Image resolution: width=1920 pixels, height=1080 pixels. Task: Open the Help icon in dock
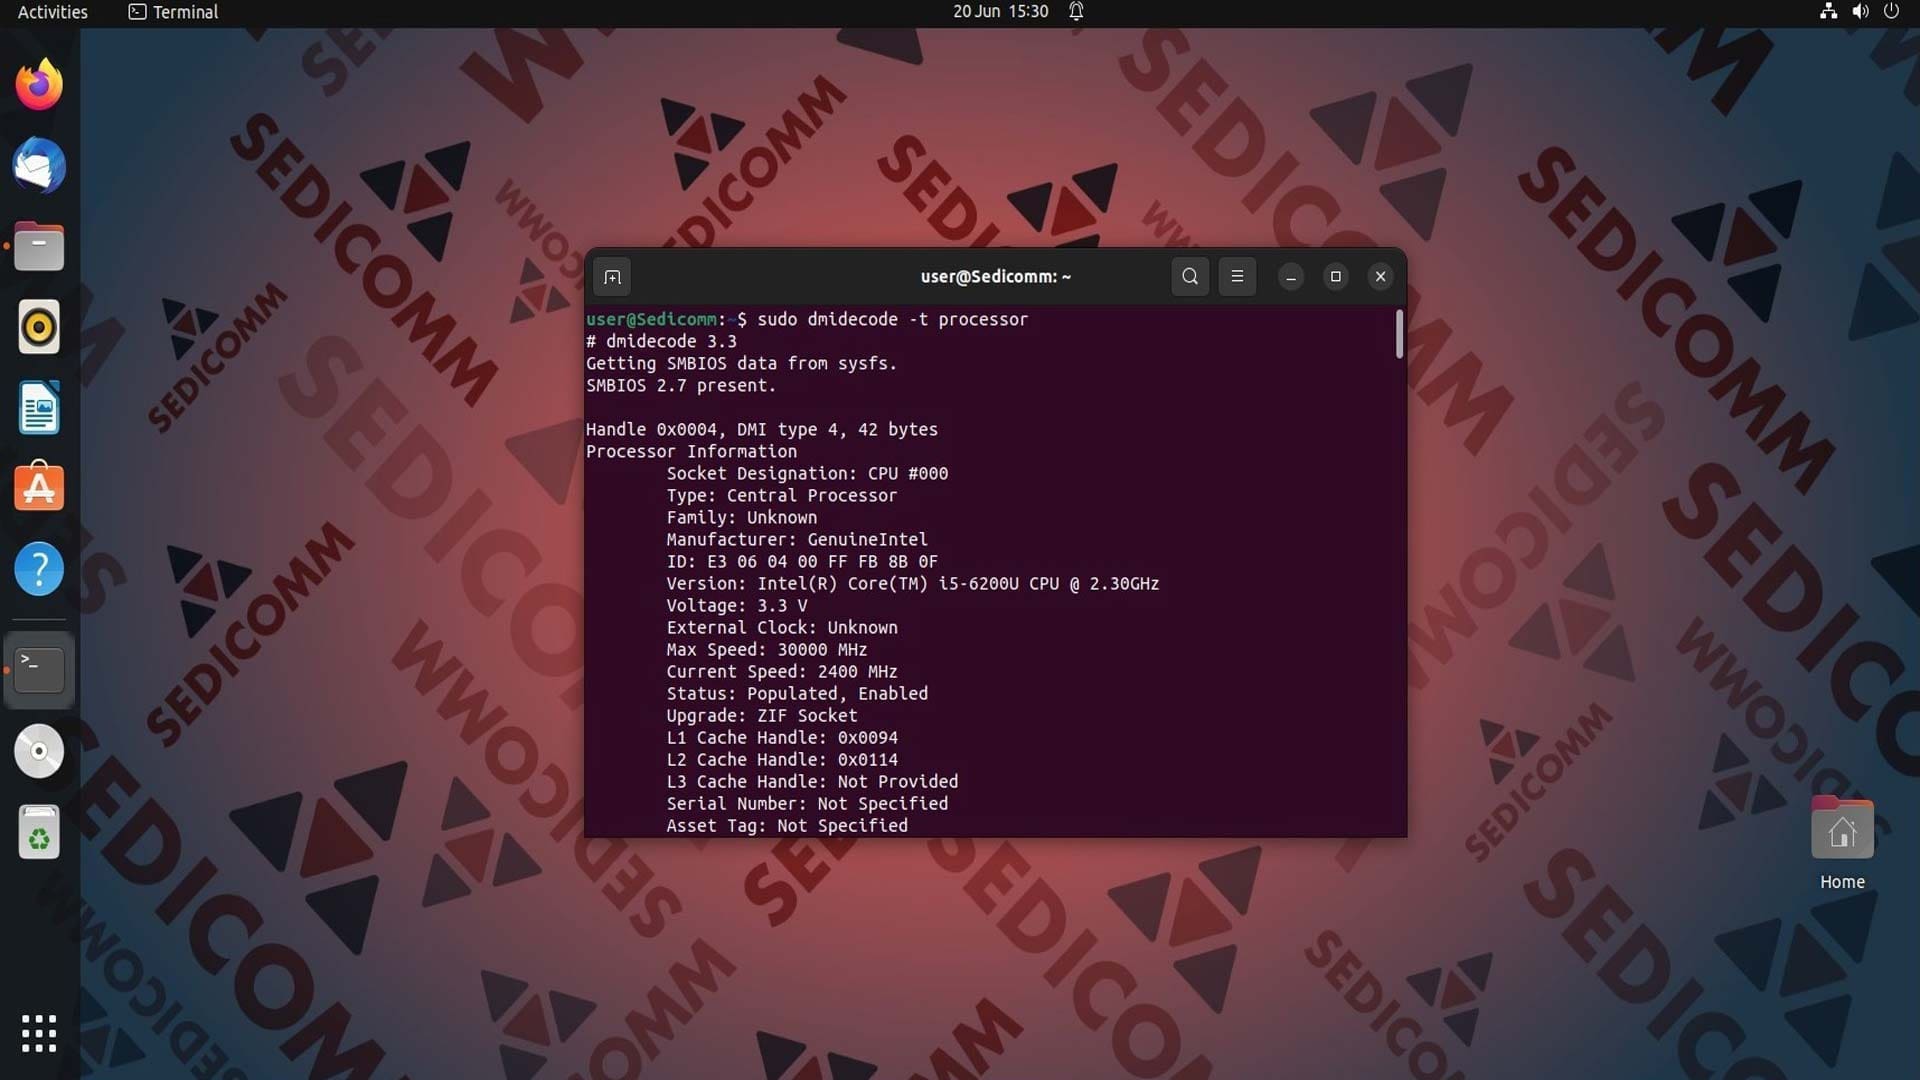click(x=39, y=569)
